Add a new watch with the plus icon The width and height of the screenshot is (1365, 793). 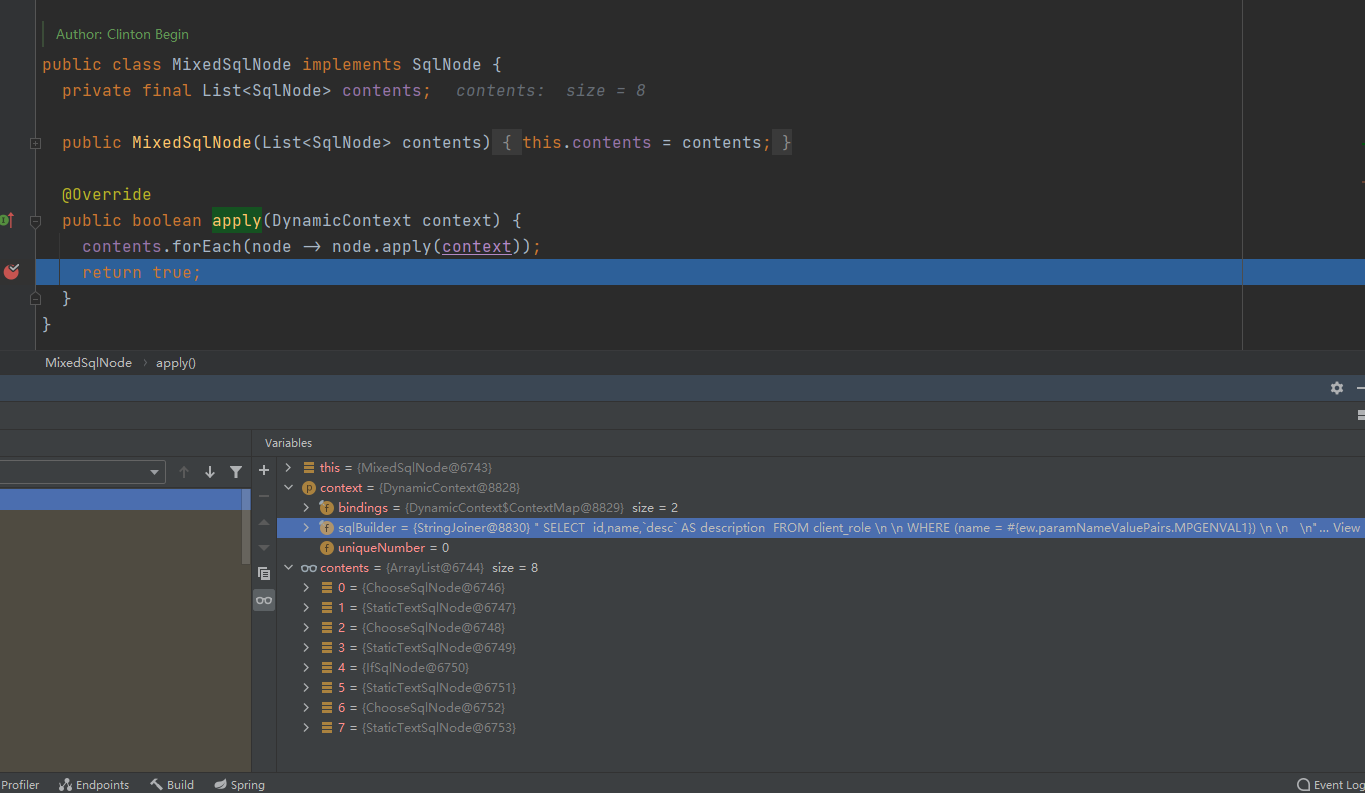(x=264, y=470)
